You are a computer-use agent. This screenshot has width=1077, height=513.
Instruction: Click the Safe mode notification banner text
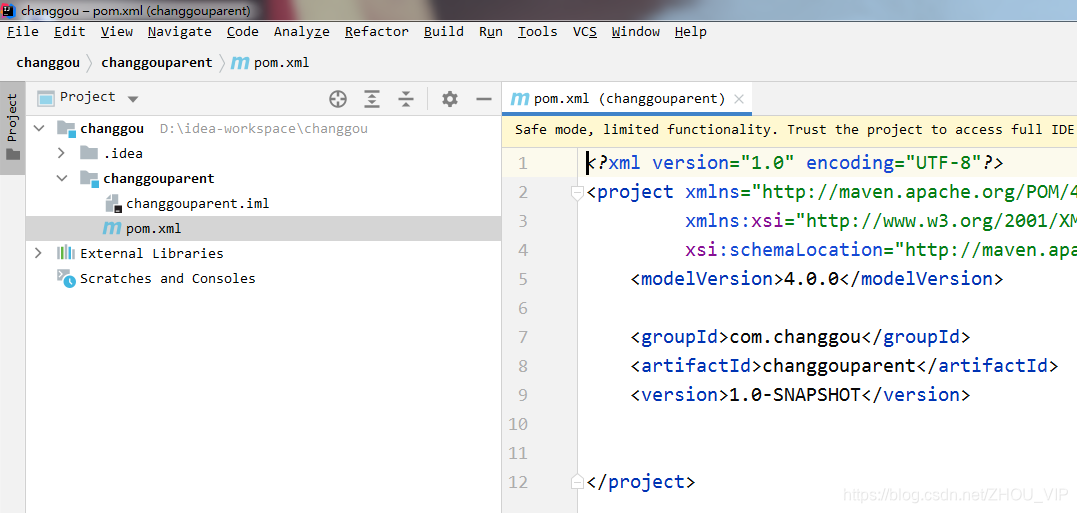(793, 130)
